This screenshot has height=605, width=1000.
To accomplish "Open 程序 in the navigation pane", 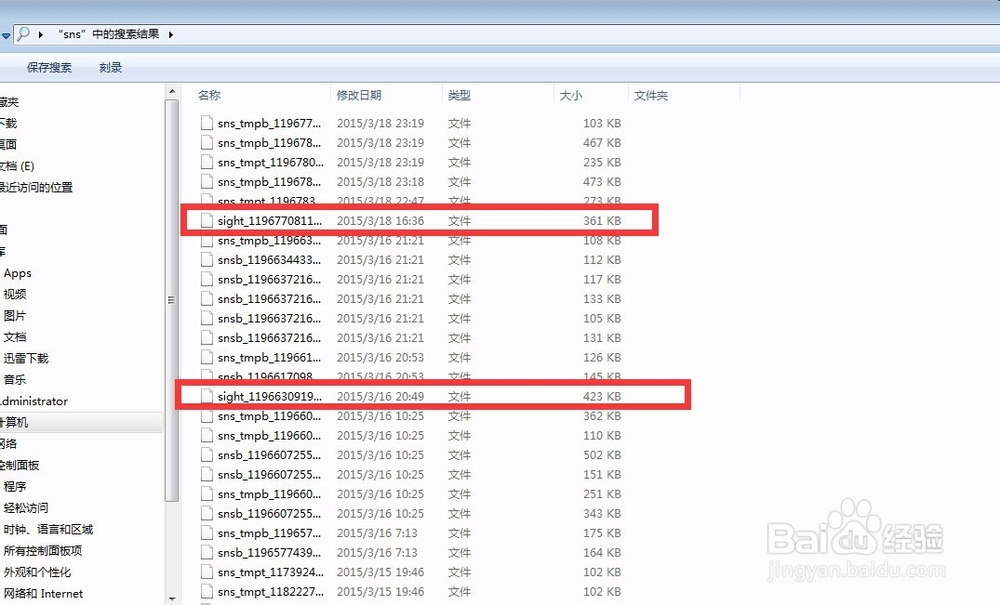I will tap(15, 486).
